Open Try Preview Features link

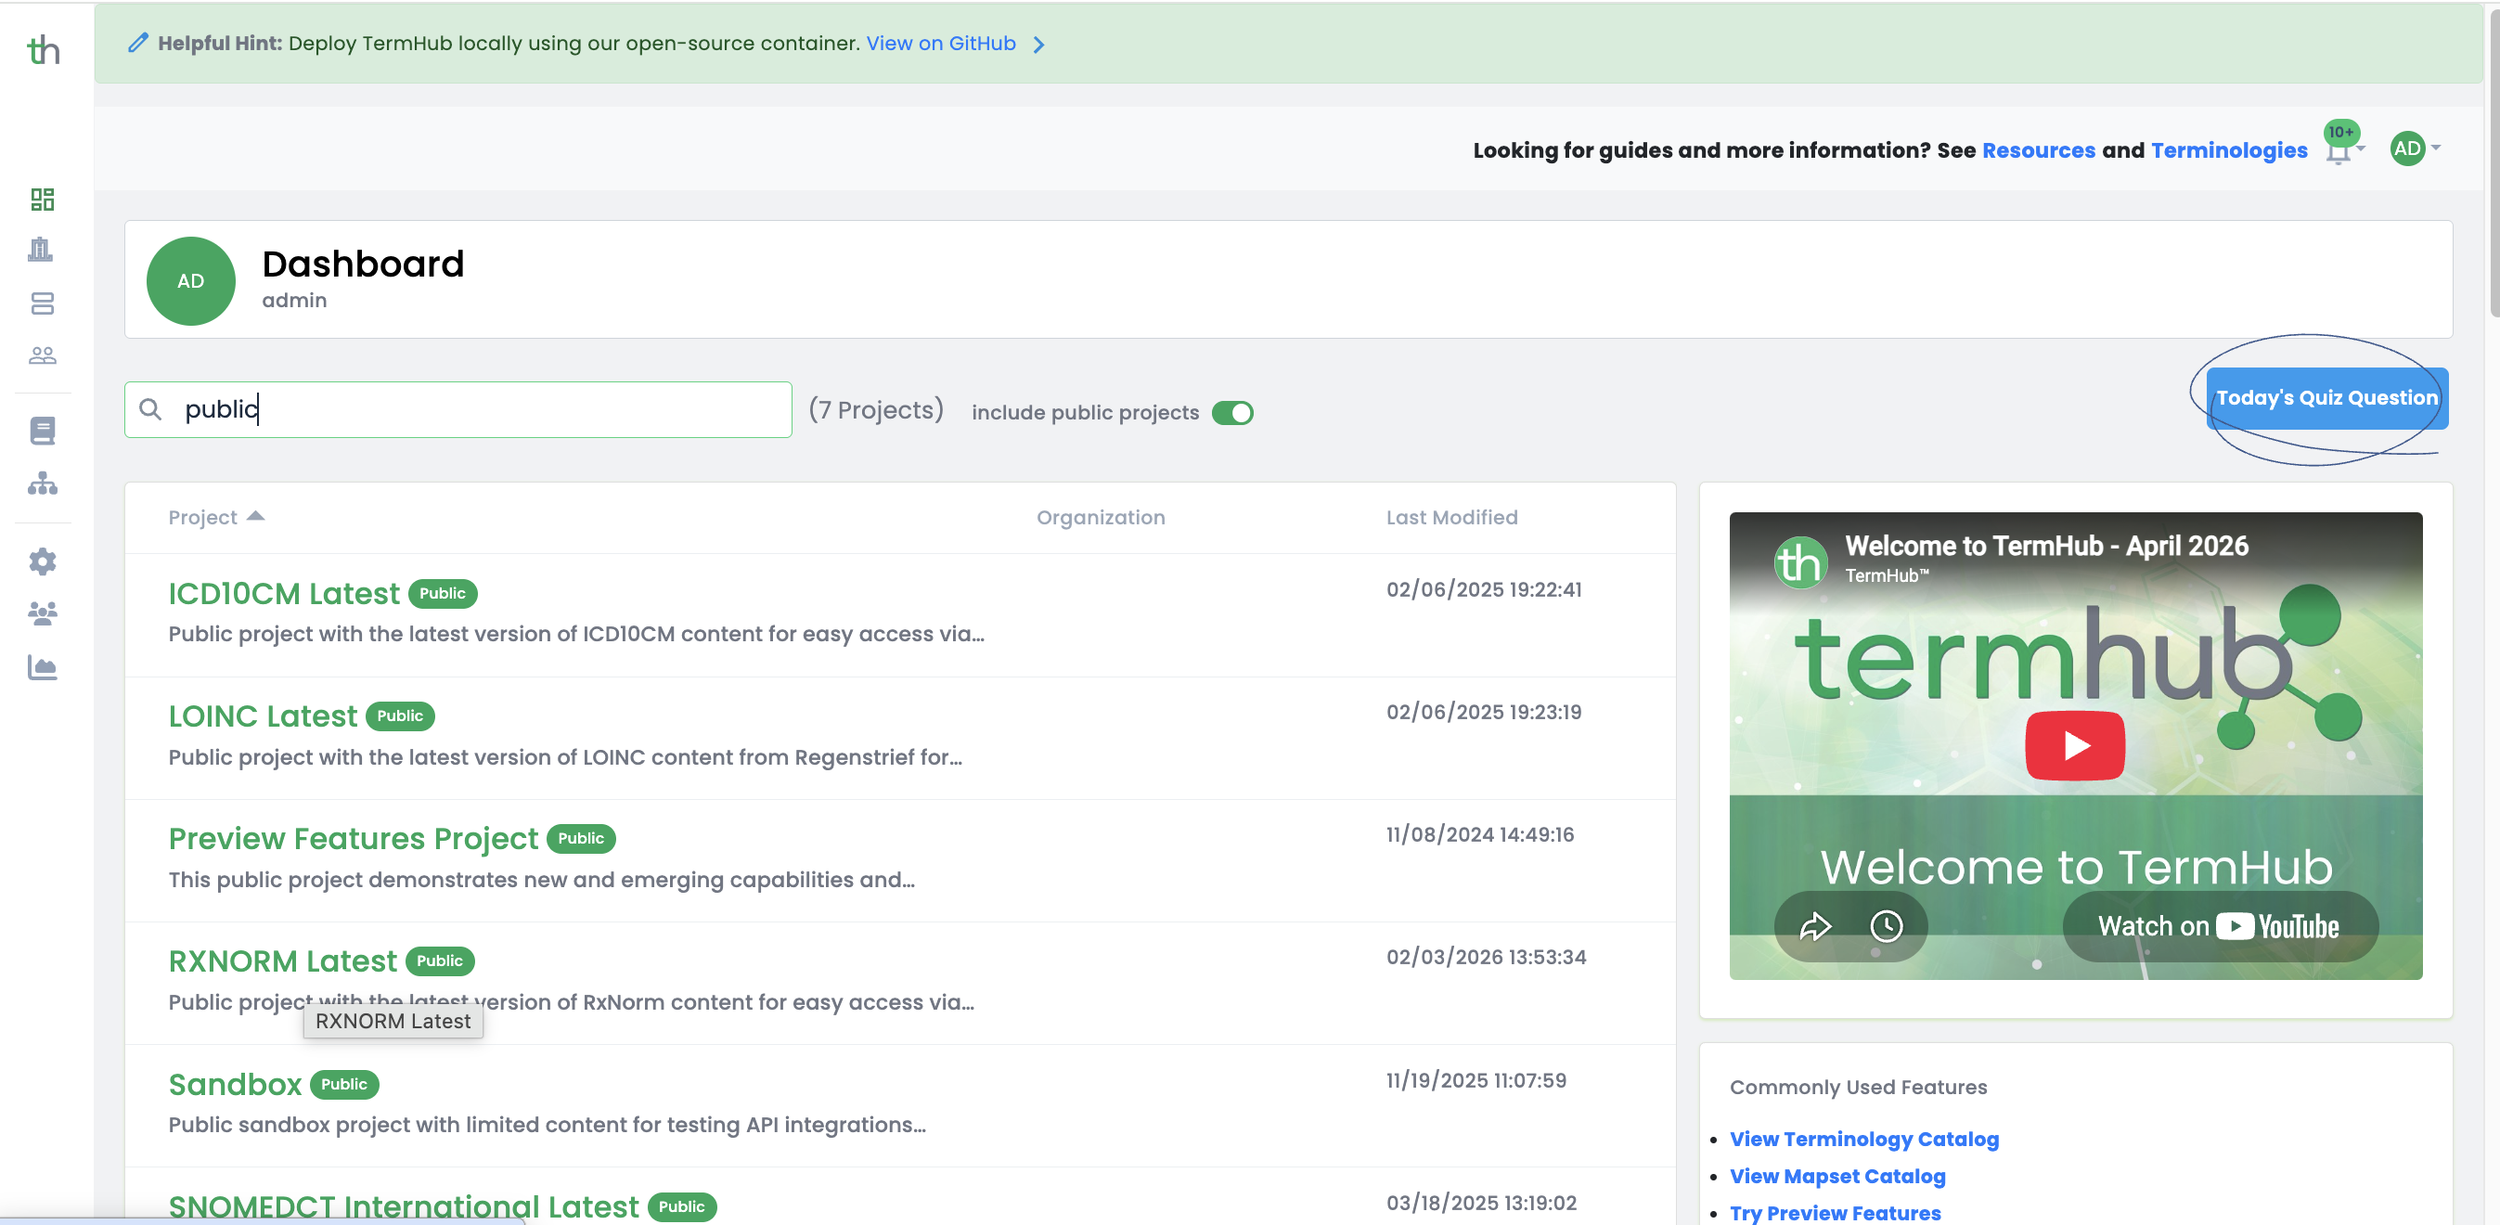click(1835, 1213)
